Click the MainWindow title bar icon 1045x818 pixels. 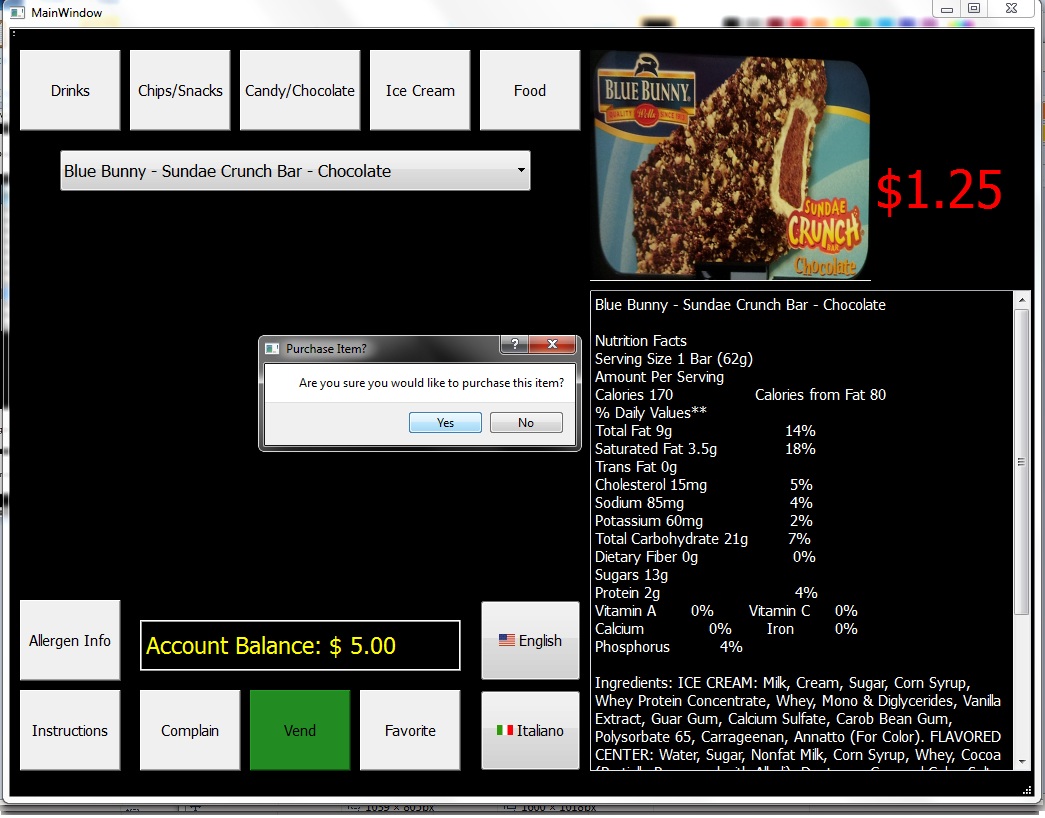(x=17, y=12)
